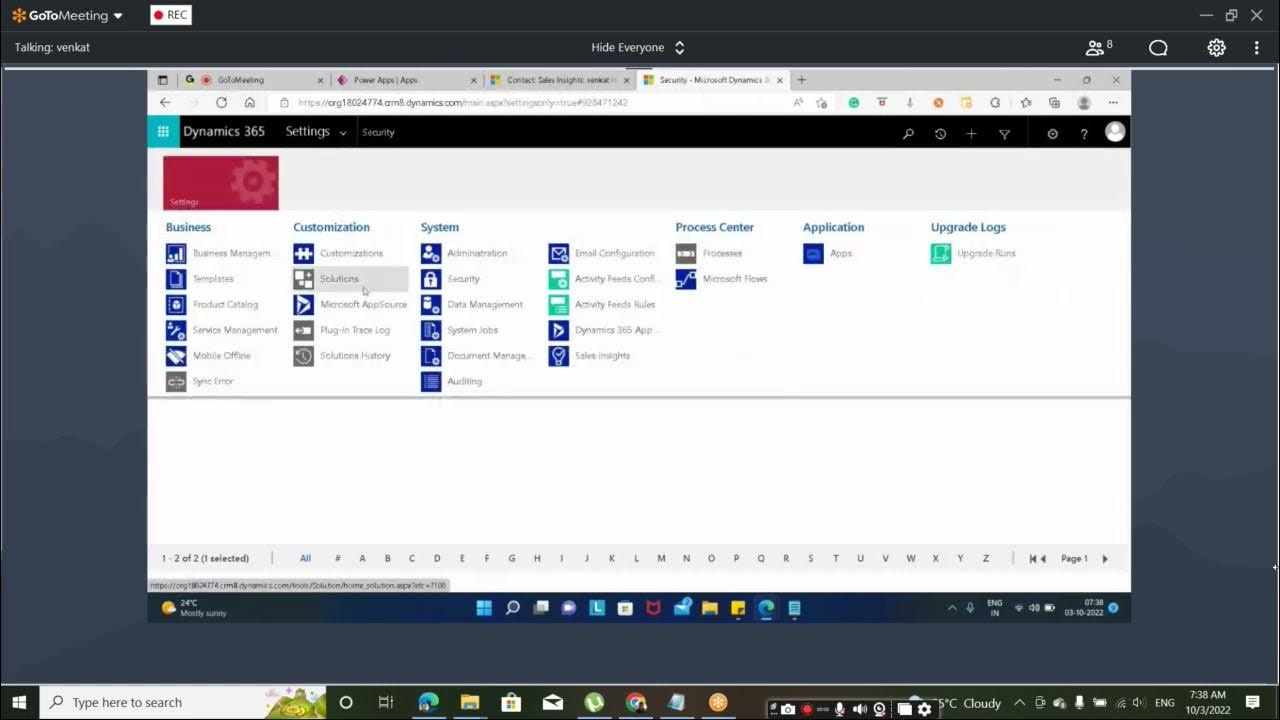Open a new browser tab
The image size is (1280, 720).
(x=801, y=80)
